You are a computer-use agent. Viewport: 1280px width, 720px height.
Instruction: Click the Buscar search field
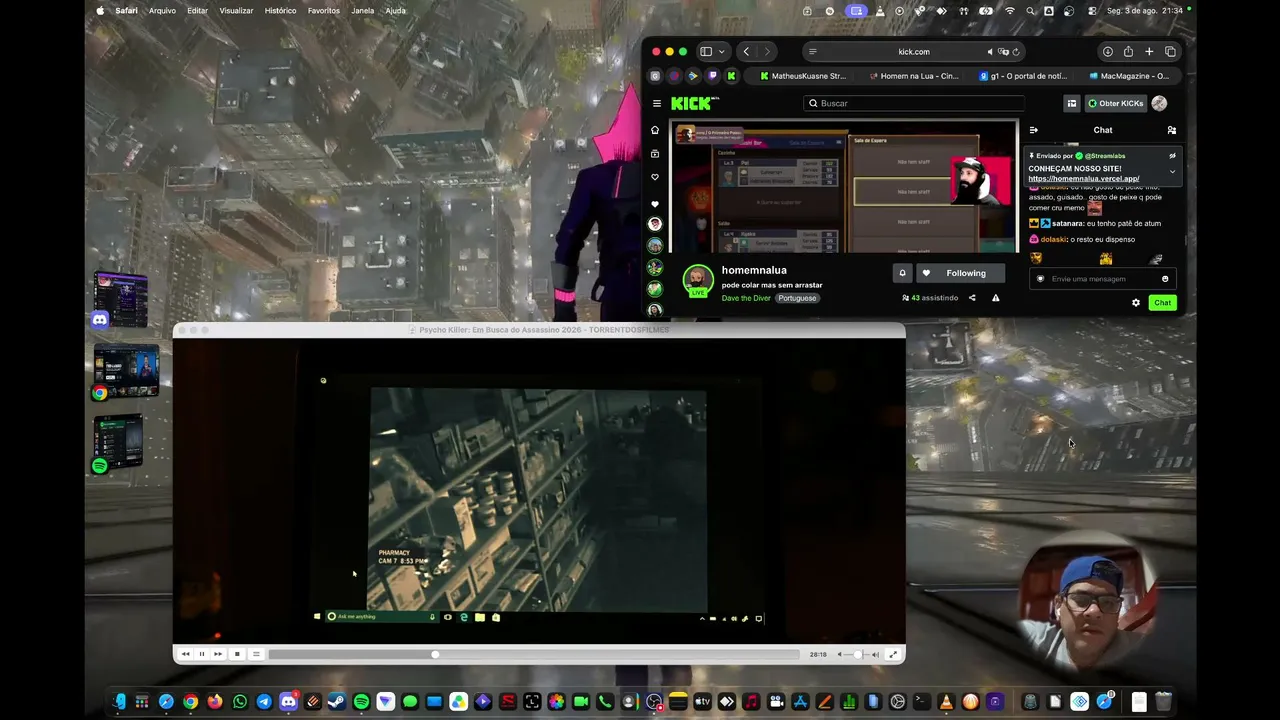tap(914, 103)
